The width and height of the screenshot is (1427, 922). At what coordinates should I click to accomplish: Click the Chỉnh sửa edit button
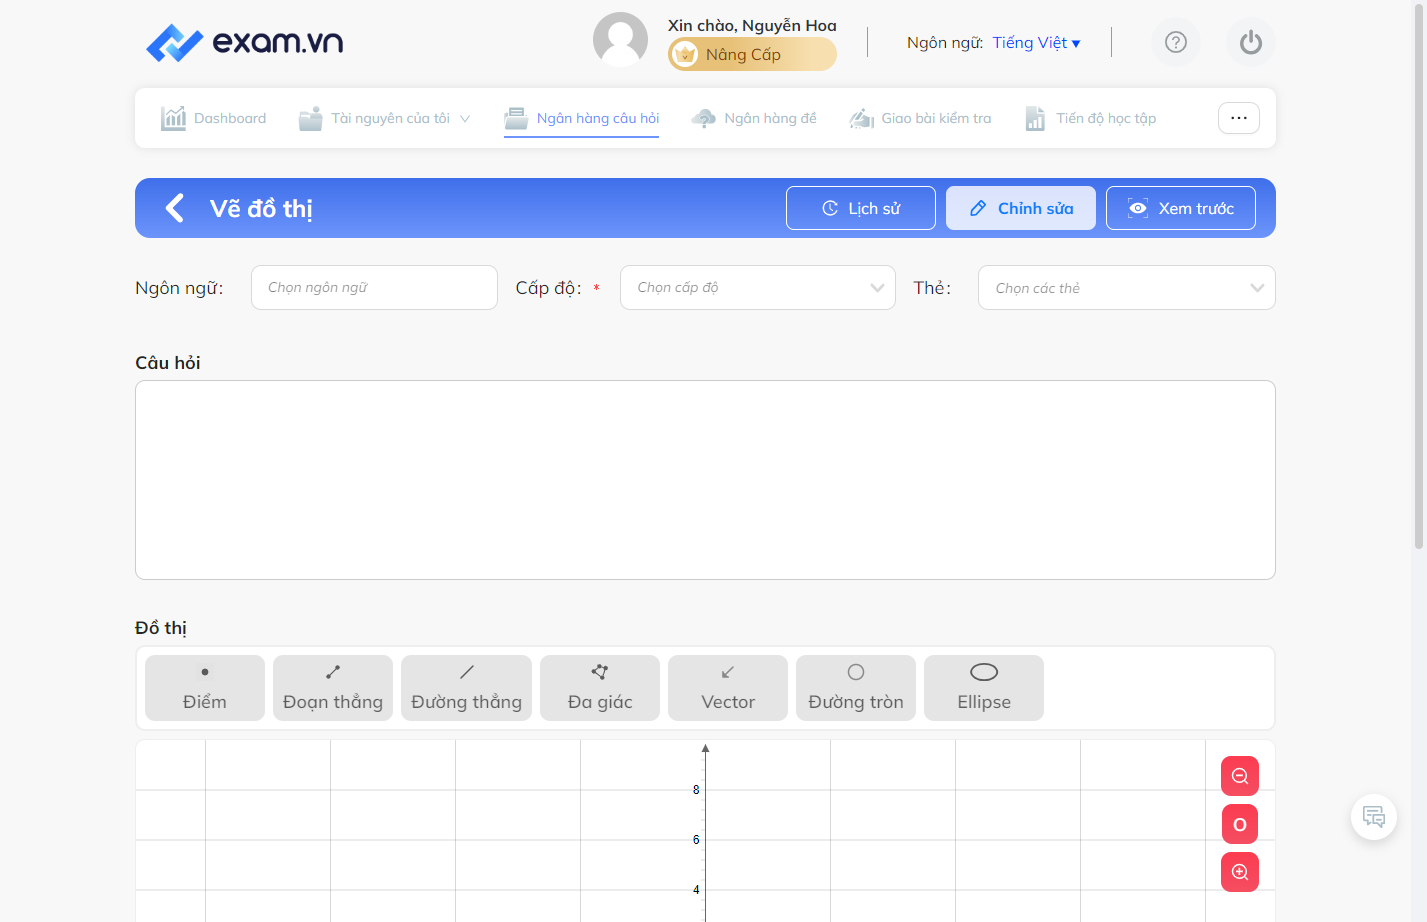1021,208
